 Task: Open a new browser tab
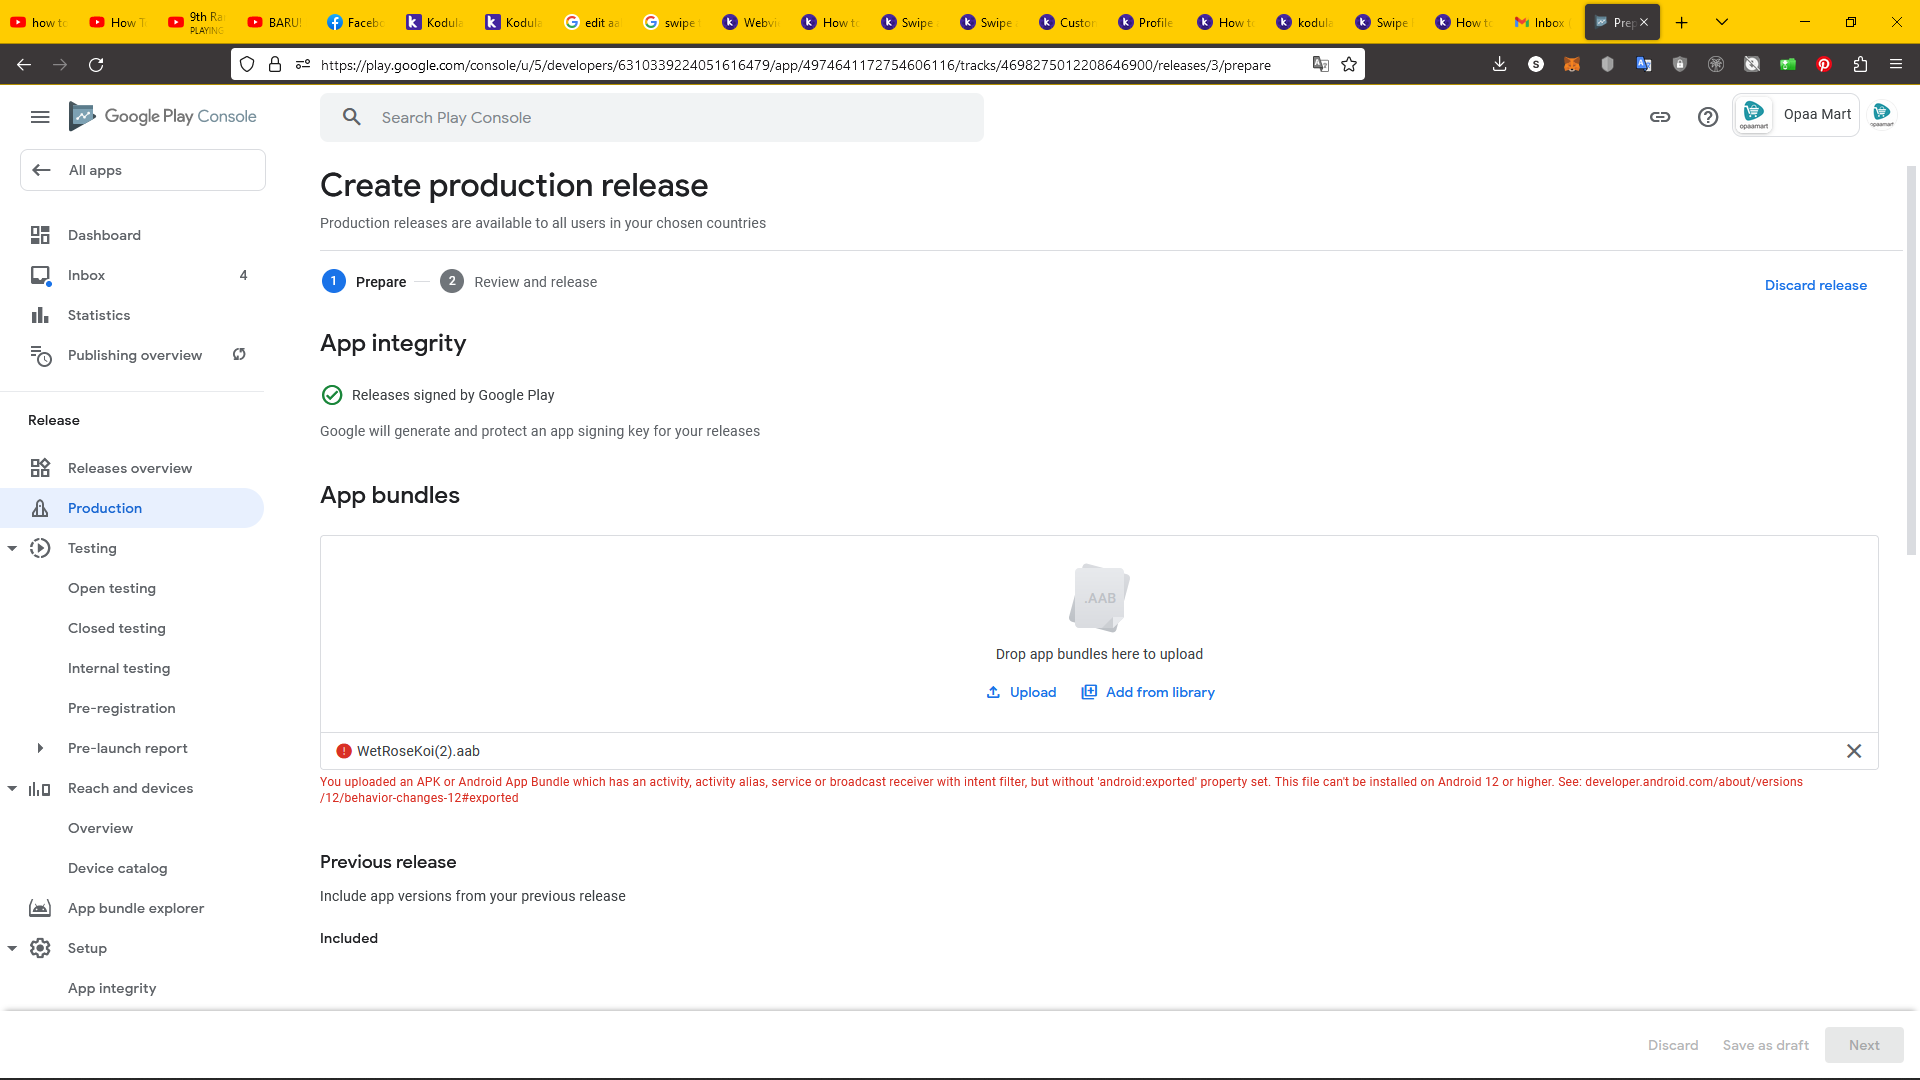tap(1682, 22)
